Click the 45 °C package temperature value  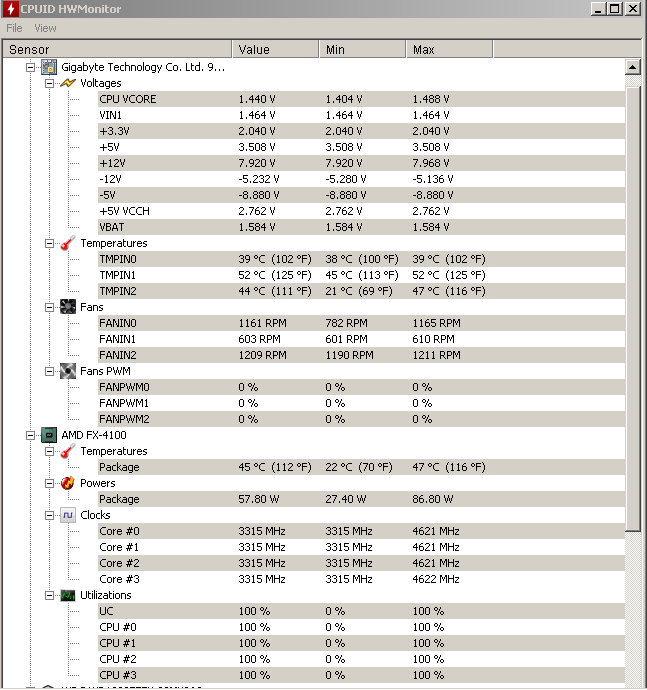point(275,467)
